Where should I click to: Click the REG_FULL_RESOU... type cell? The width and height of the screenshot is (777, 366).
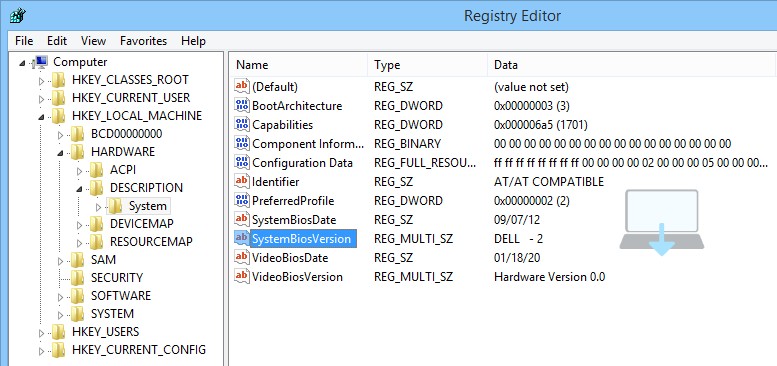coord(425,162)
